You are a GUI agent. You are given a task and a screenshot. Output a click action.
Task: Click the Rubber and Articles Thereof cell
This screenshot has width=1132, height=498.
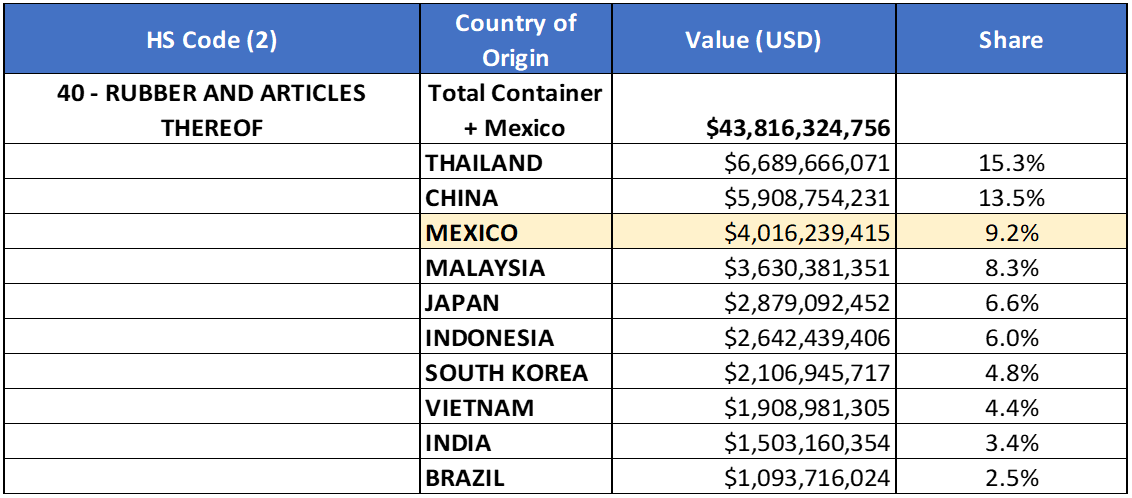(211, 111)
